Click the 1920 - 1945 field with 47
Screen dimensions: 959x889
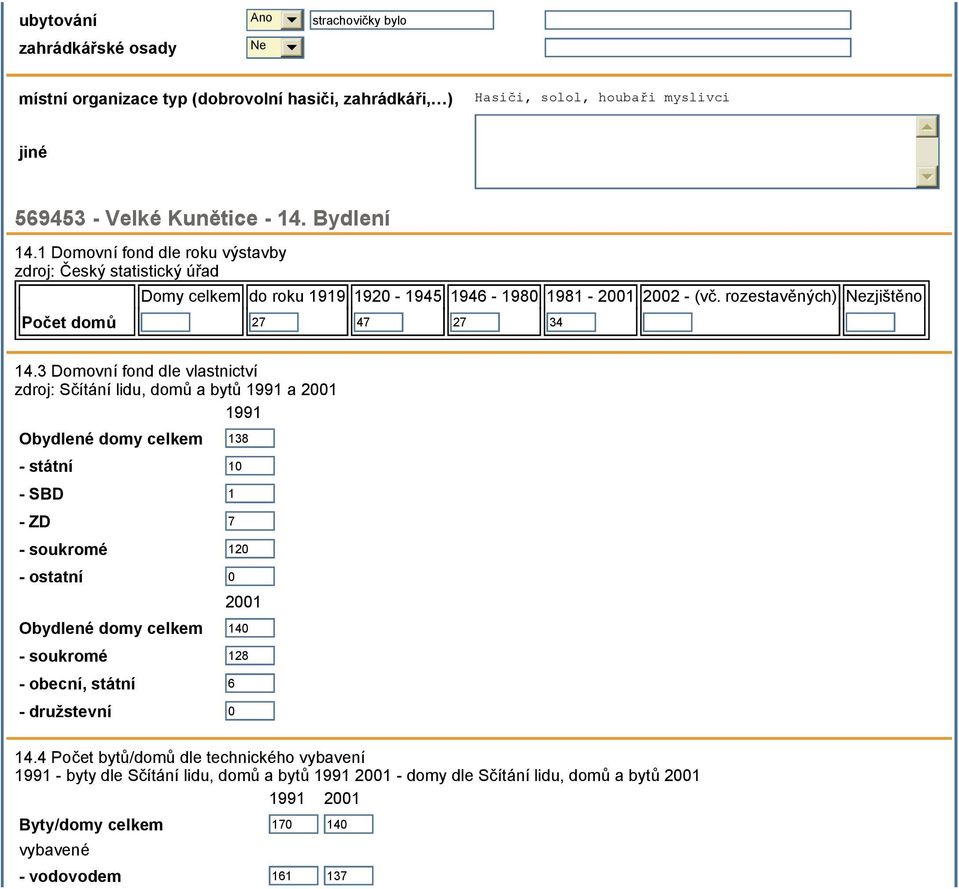pyautogui.click(x=378, y=322)
